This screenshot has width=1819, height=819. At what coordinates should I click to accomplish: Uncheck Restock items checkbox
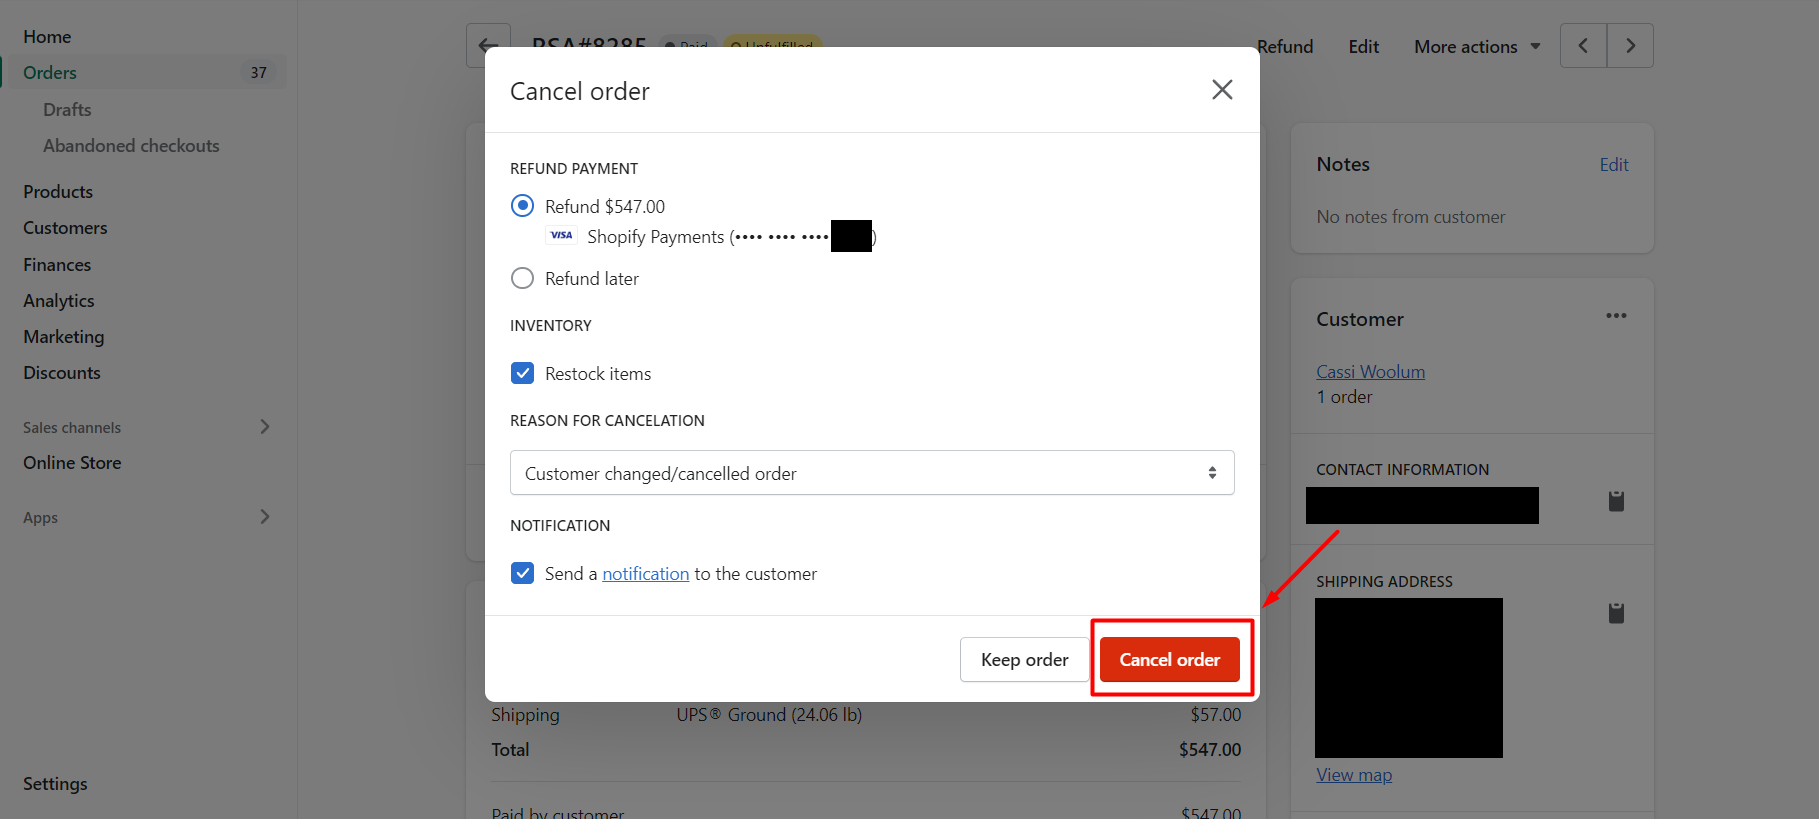point(522,374)
